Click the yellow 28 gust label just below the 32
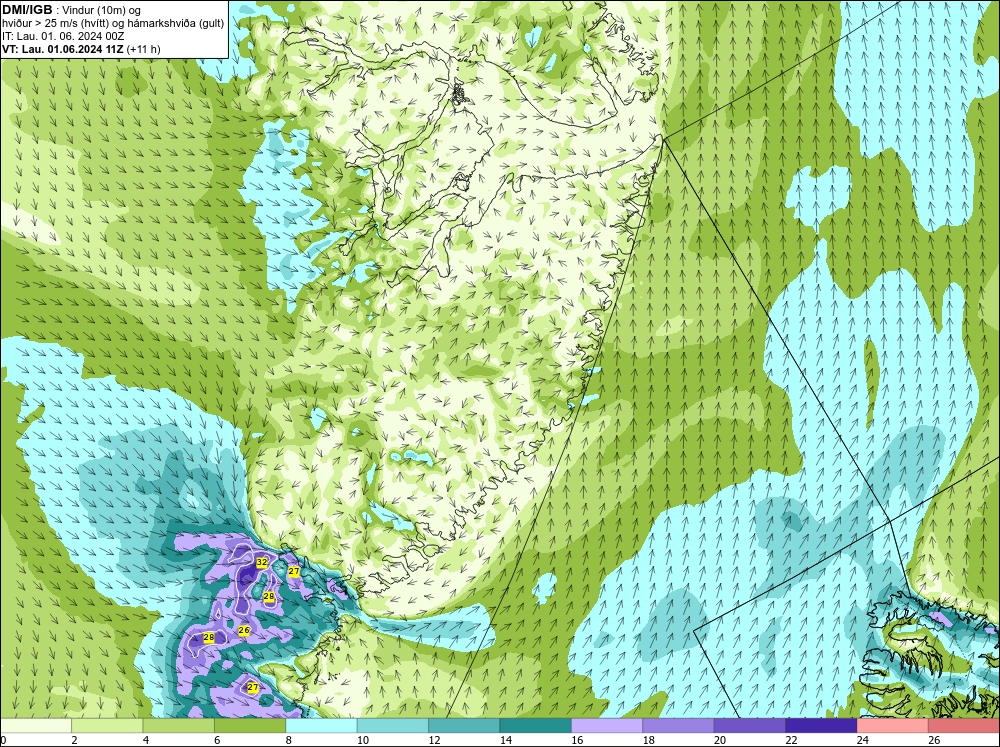Screen dimensions: 1000x747 click(x=269, y=596)
